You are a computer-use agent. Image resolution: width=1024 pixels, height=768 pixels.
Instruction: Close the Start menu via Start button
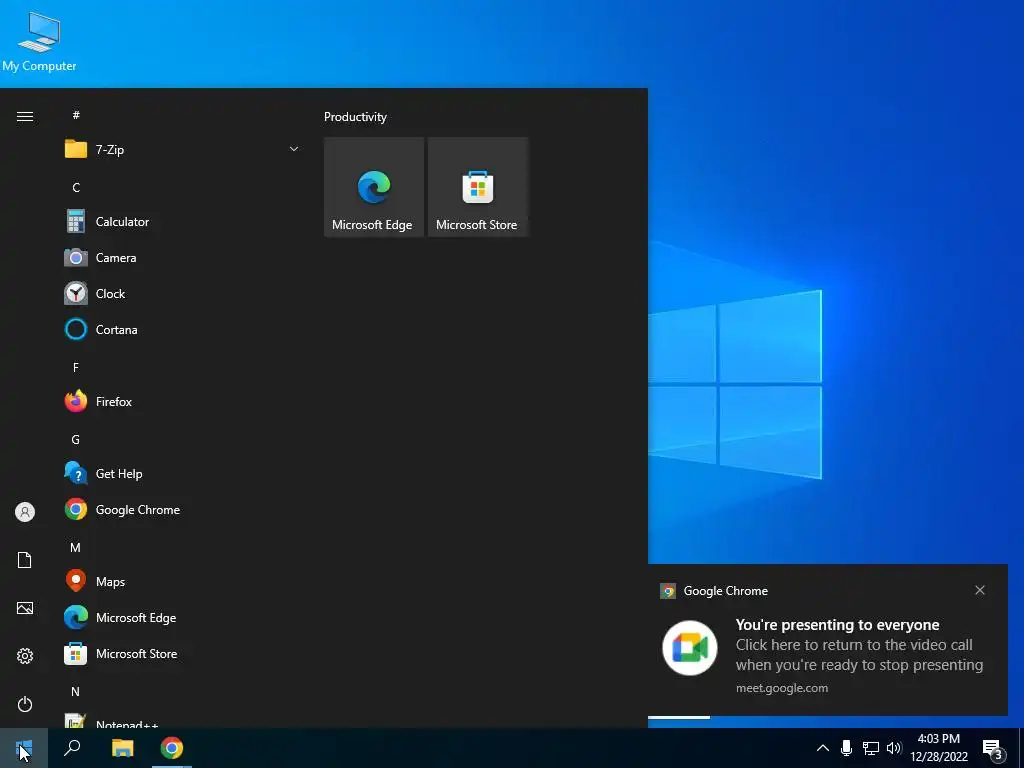coord(24,748)
